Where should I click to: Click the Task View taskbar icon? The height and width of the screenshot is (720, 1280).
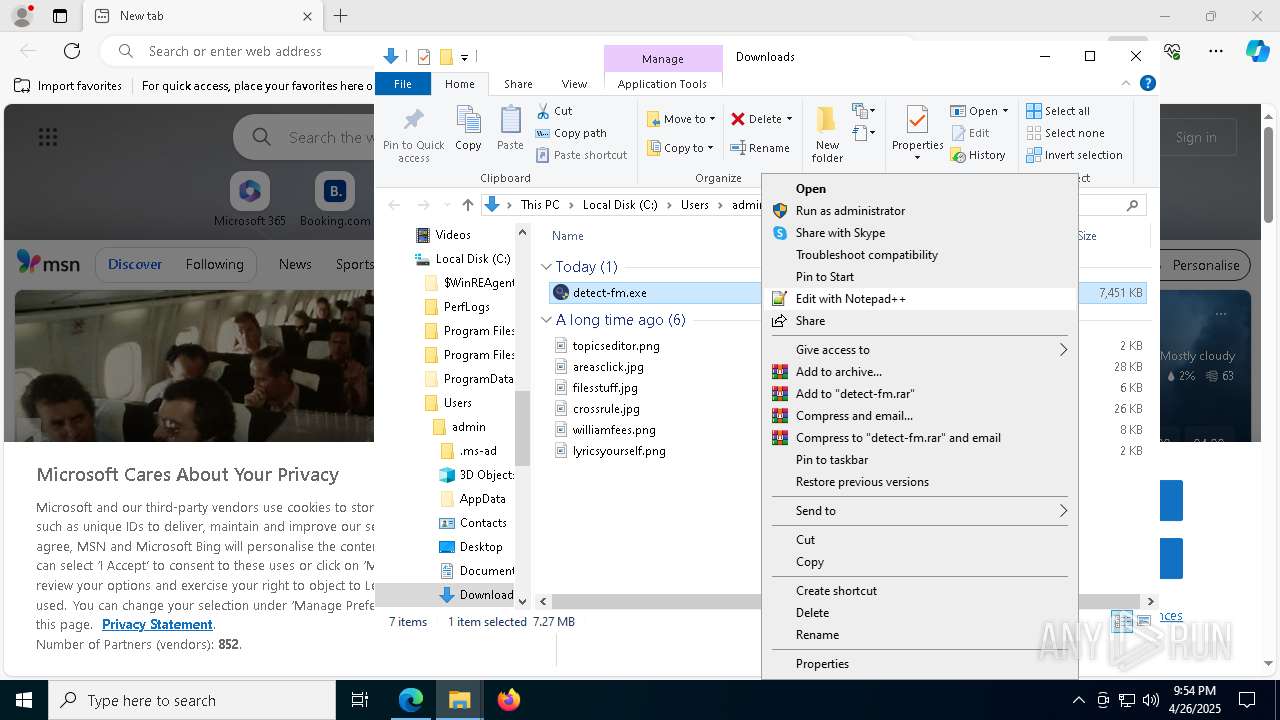click(360, 700)
